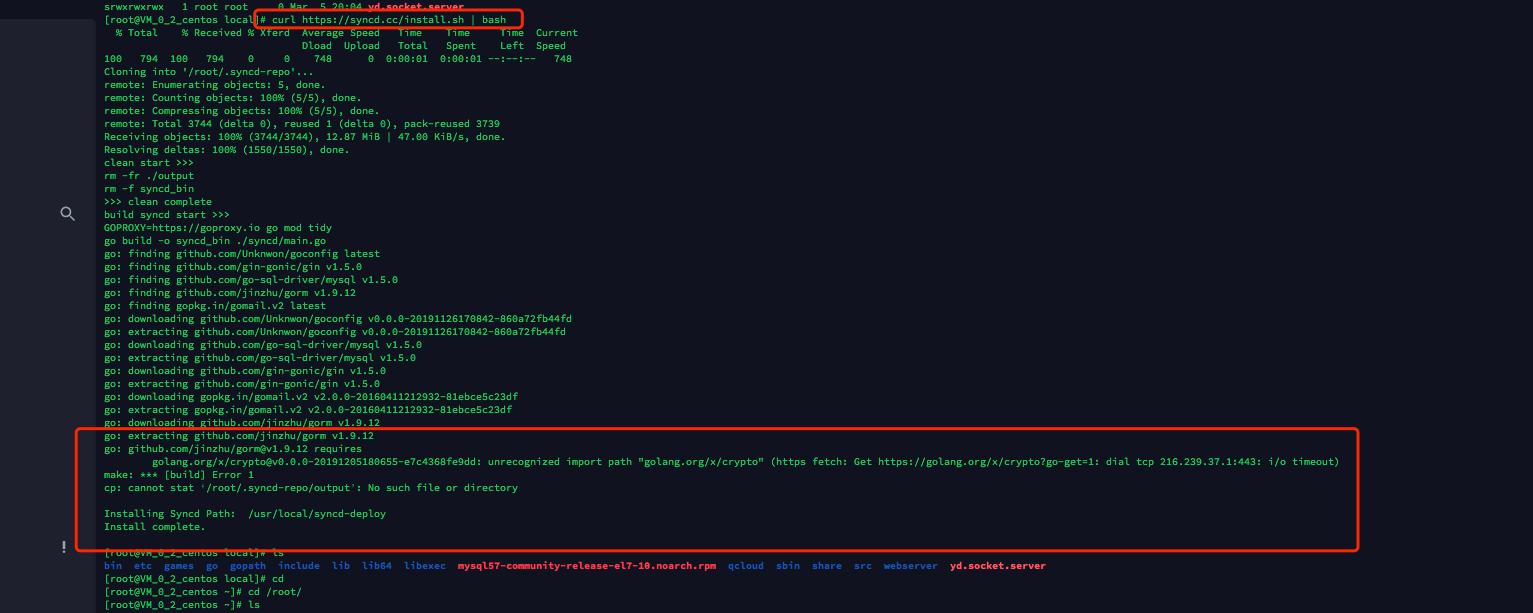Click the 'rm -fr ./output' line
The image size is (1533, 613).
pos(149,176)
